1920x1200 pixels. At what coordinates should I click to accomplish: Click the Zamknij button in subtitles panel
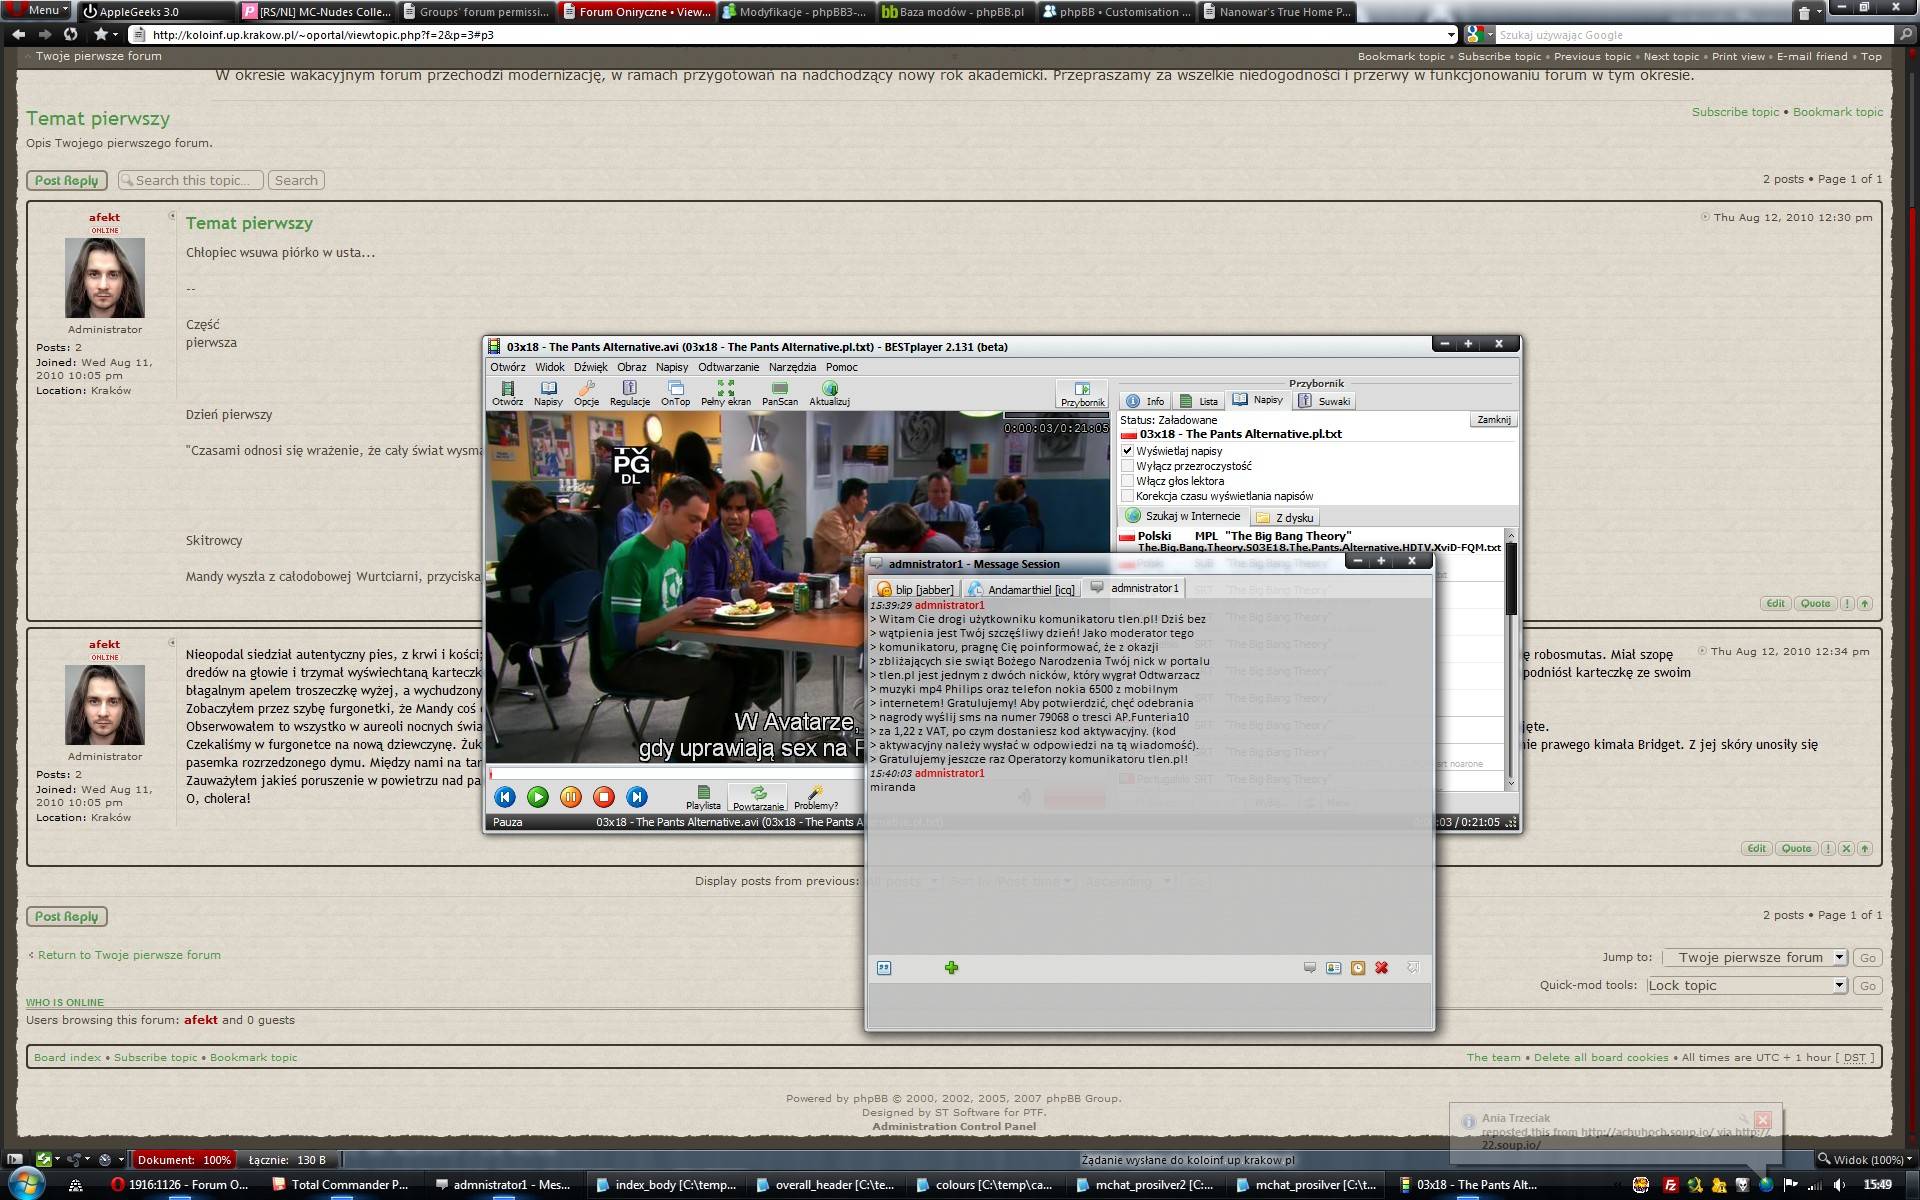(x=1494, y=420)
